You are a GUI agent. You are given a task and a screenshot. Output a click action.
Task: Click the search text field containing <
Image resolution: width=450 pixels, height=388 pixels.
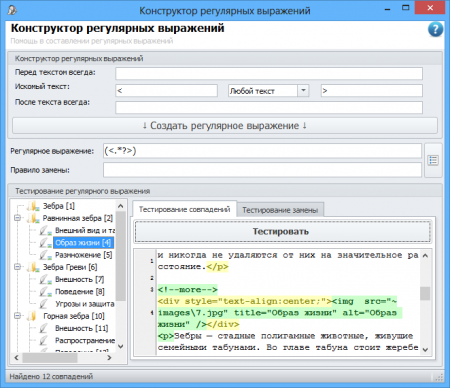166,91
